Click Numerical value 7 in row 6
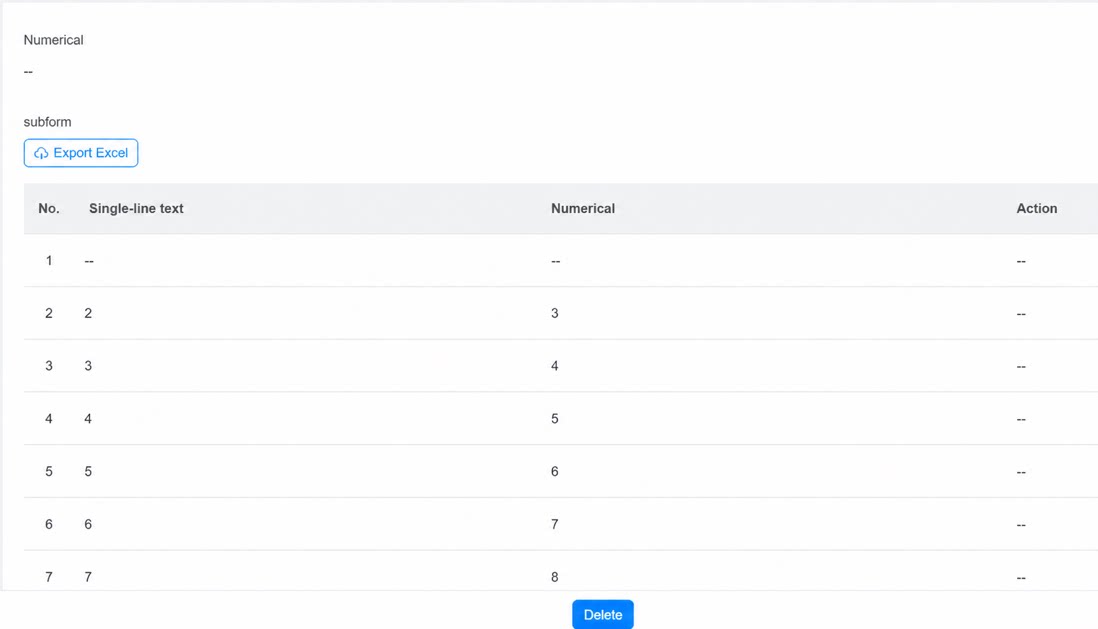The height and width of the screenshot is (629, 1098). click(x=555, y=524)
